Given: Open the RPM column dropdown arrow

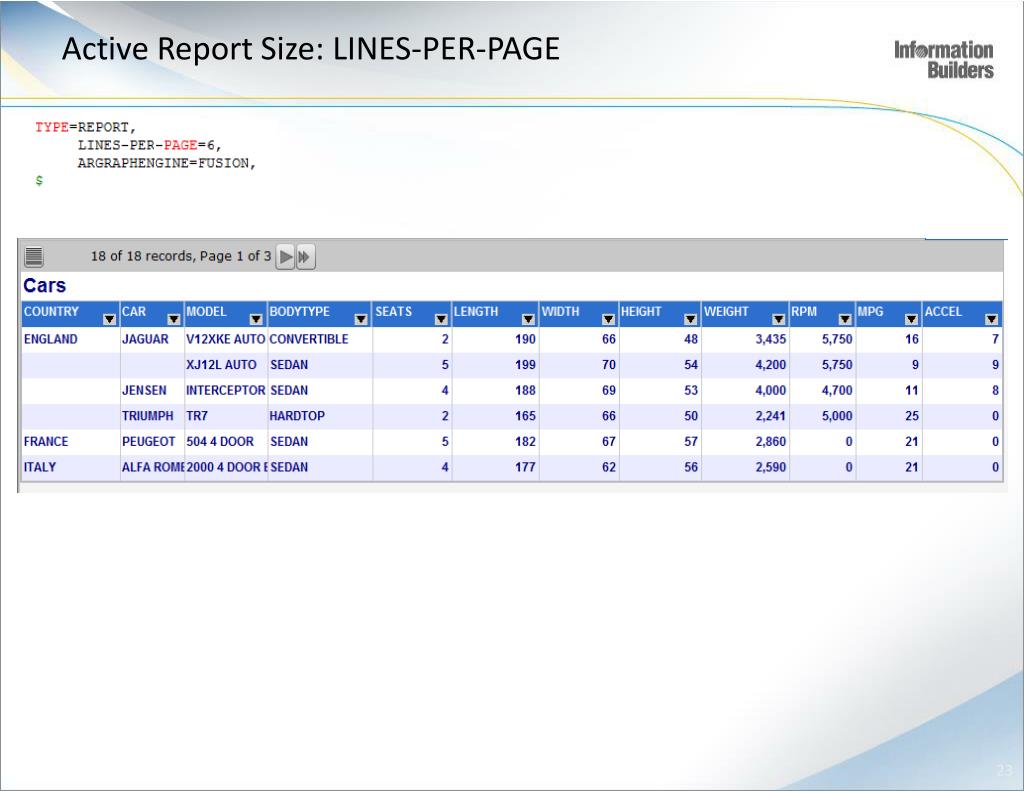Looking at the screenshot, I should tap(845, 319).
